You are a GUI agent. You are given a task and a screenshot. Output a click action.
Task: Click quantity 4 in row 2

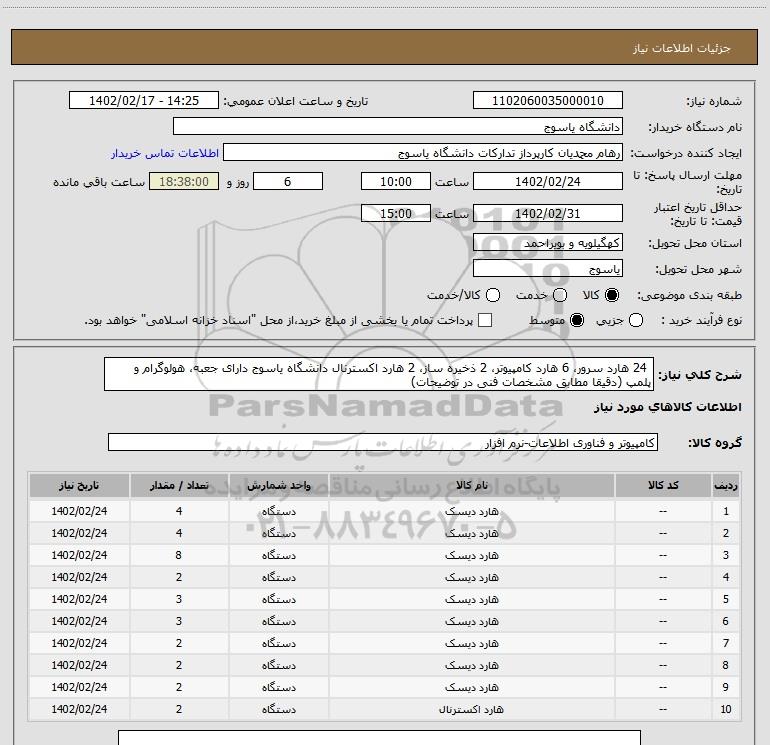(179, 533)
